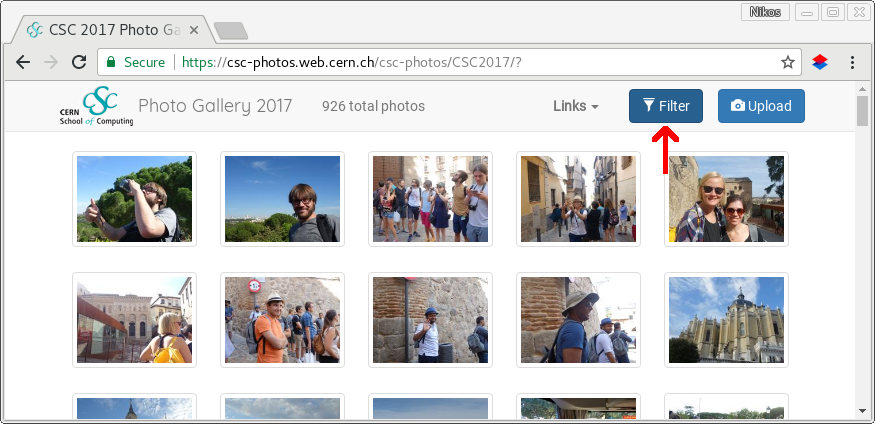
Task: Click the vertical scrollbar thumb
Action: (x=862, y=111)
